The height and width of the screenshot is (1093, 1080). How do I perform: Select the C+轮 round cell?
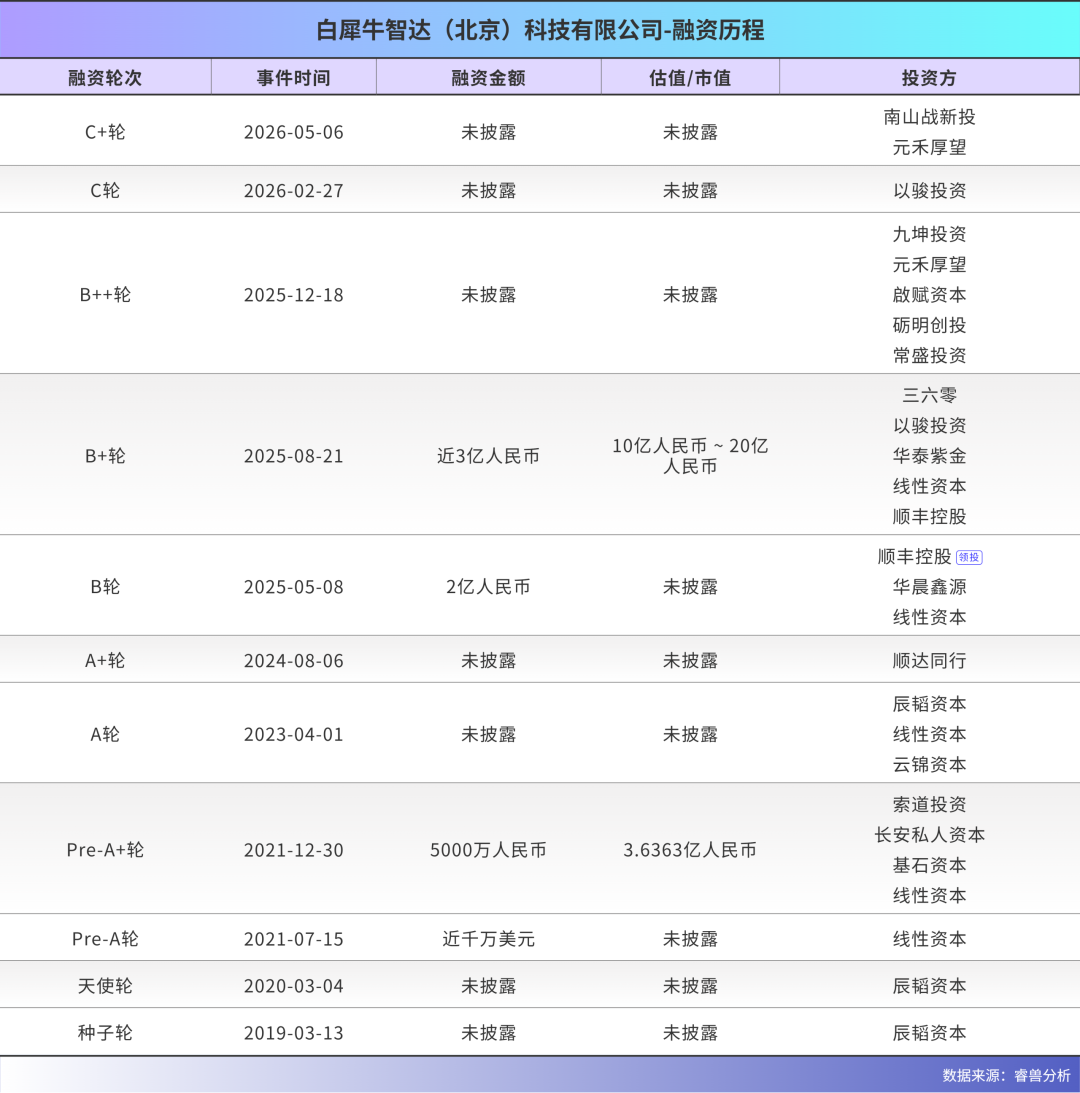pyautogui.click(x=105, y=132)
